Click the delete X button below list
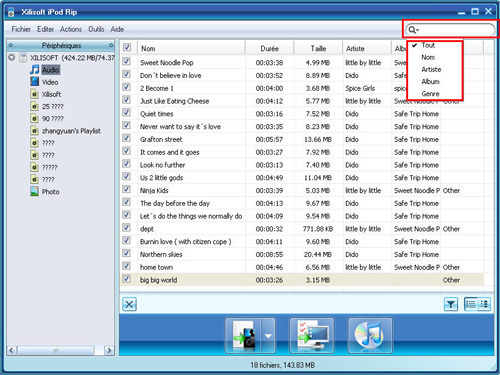 (129, 304)
